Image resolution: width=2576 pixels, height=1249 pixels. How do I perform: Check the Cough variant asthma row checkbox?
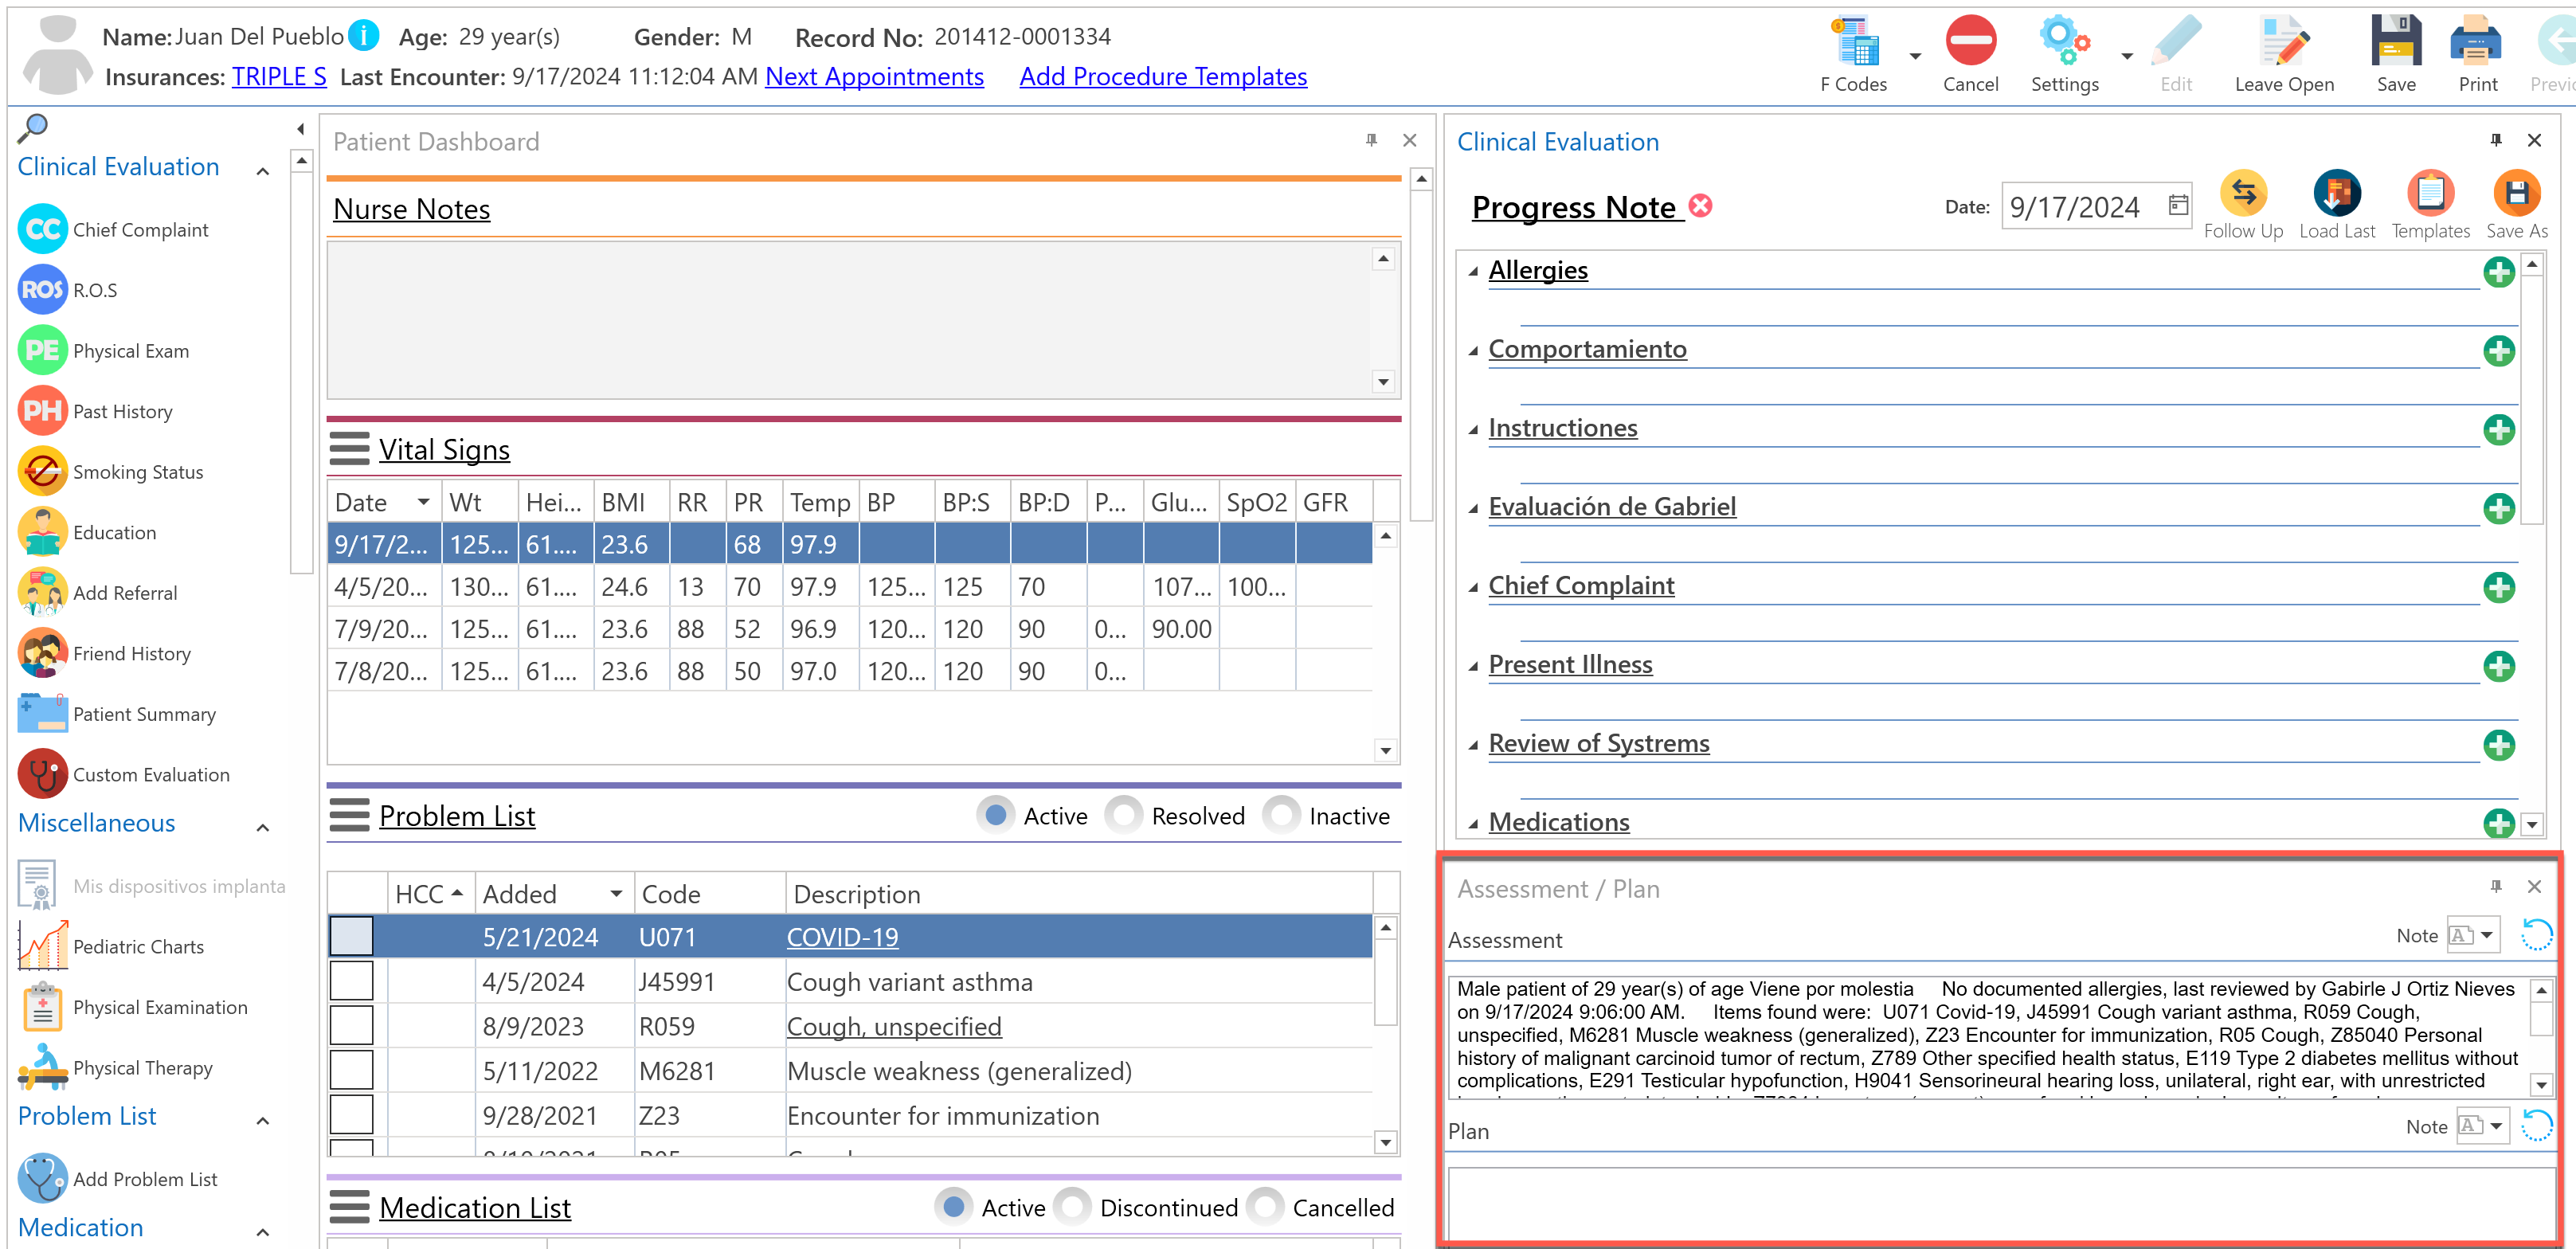[351, 982]
